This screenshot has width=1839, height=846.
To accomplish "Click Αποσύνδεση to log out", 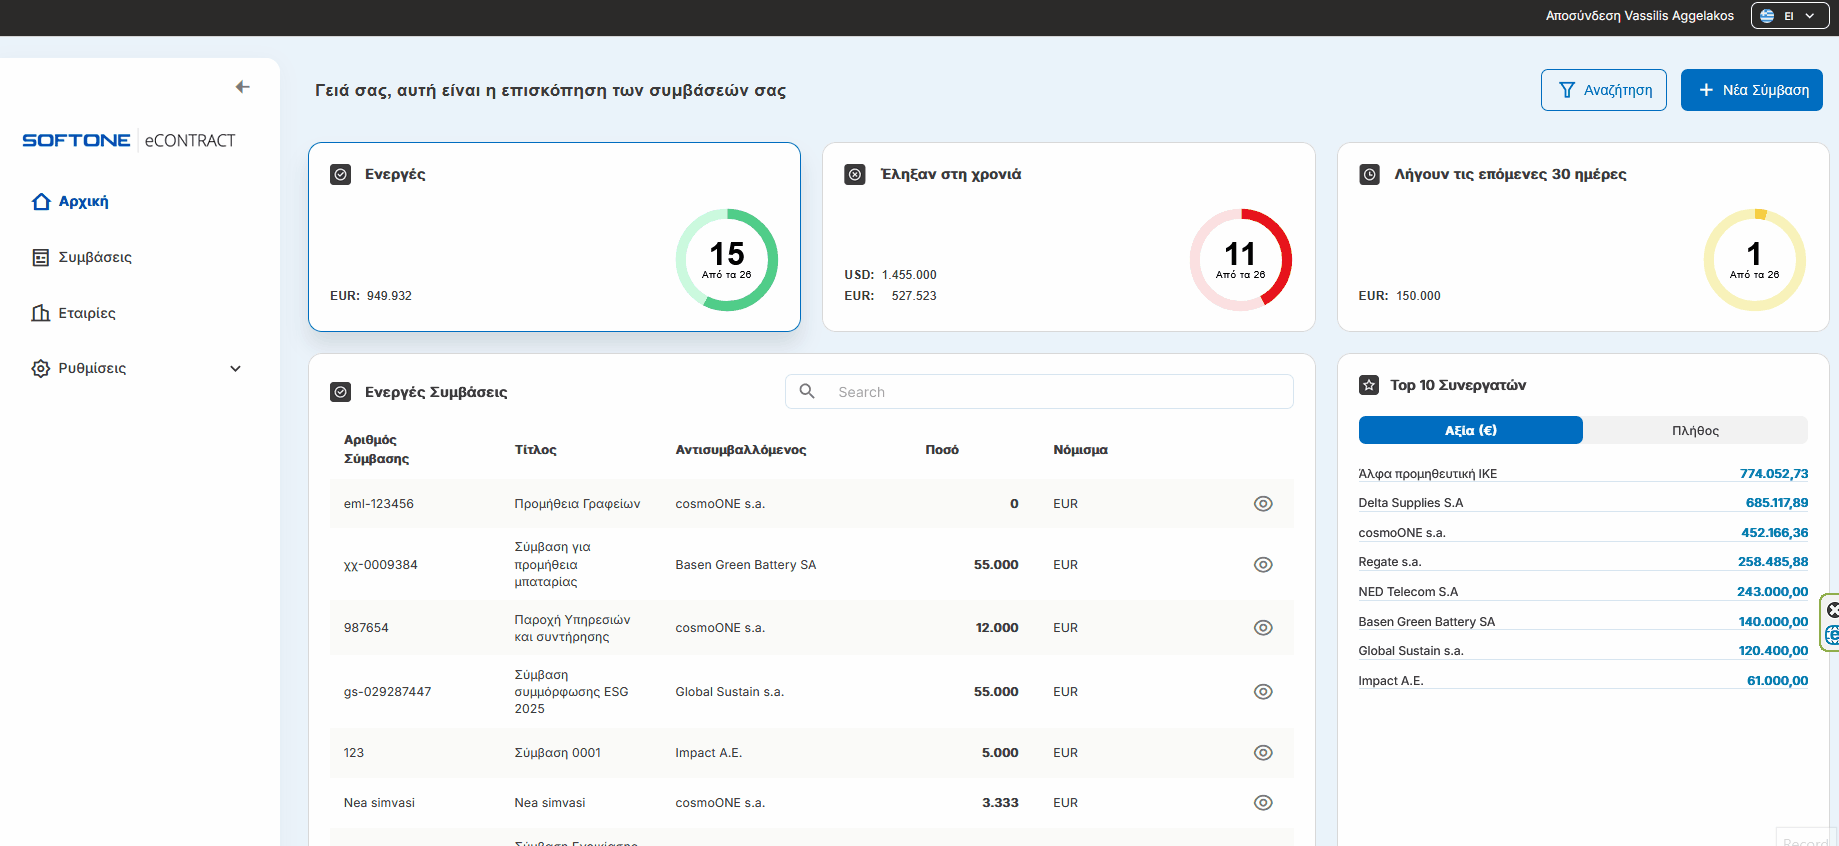I will click(x=1584, y=16).
